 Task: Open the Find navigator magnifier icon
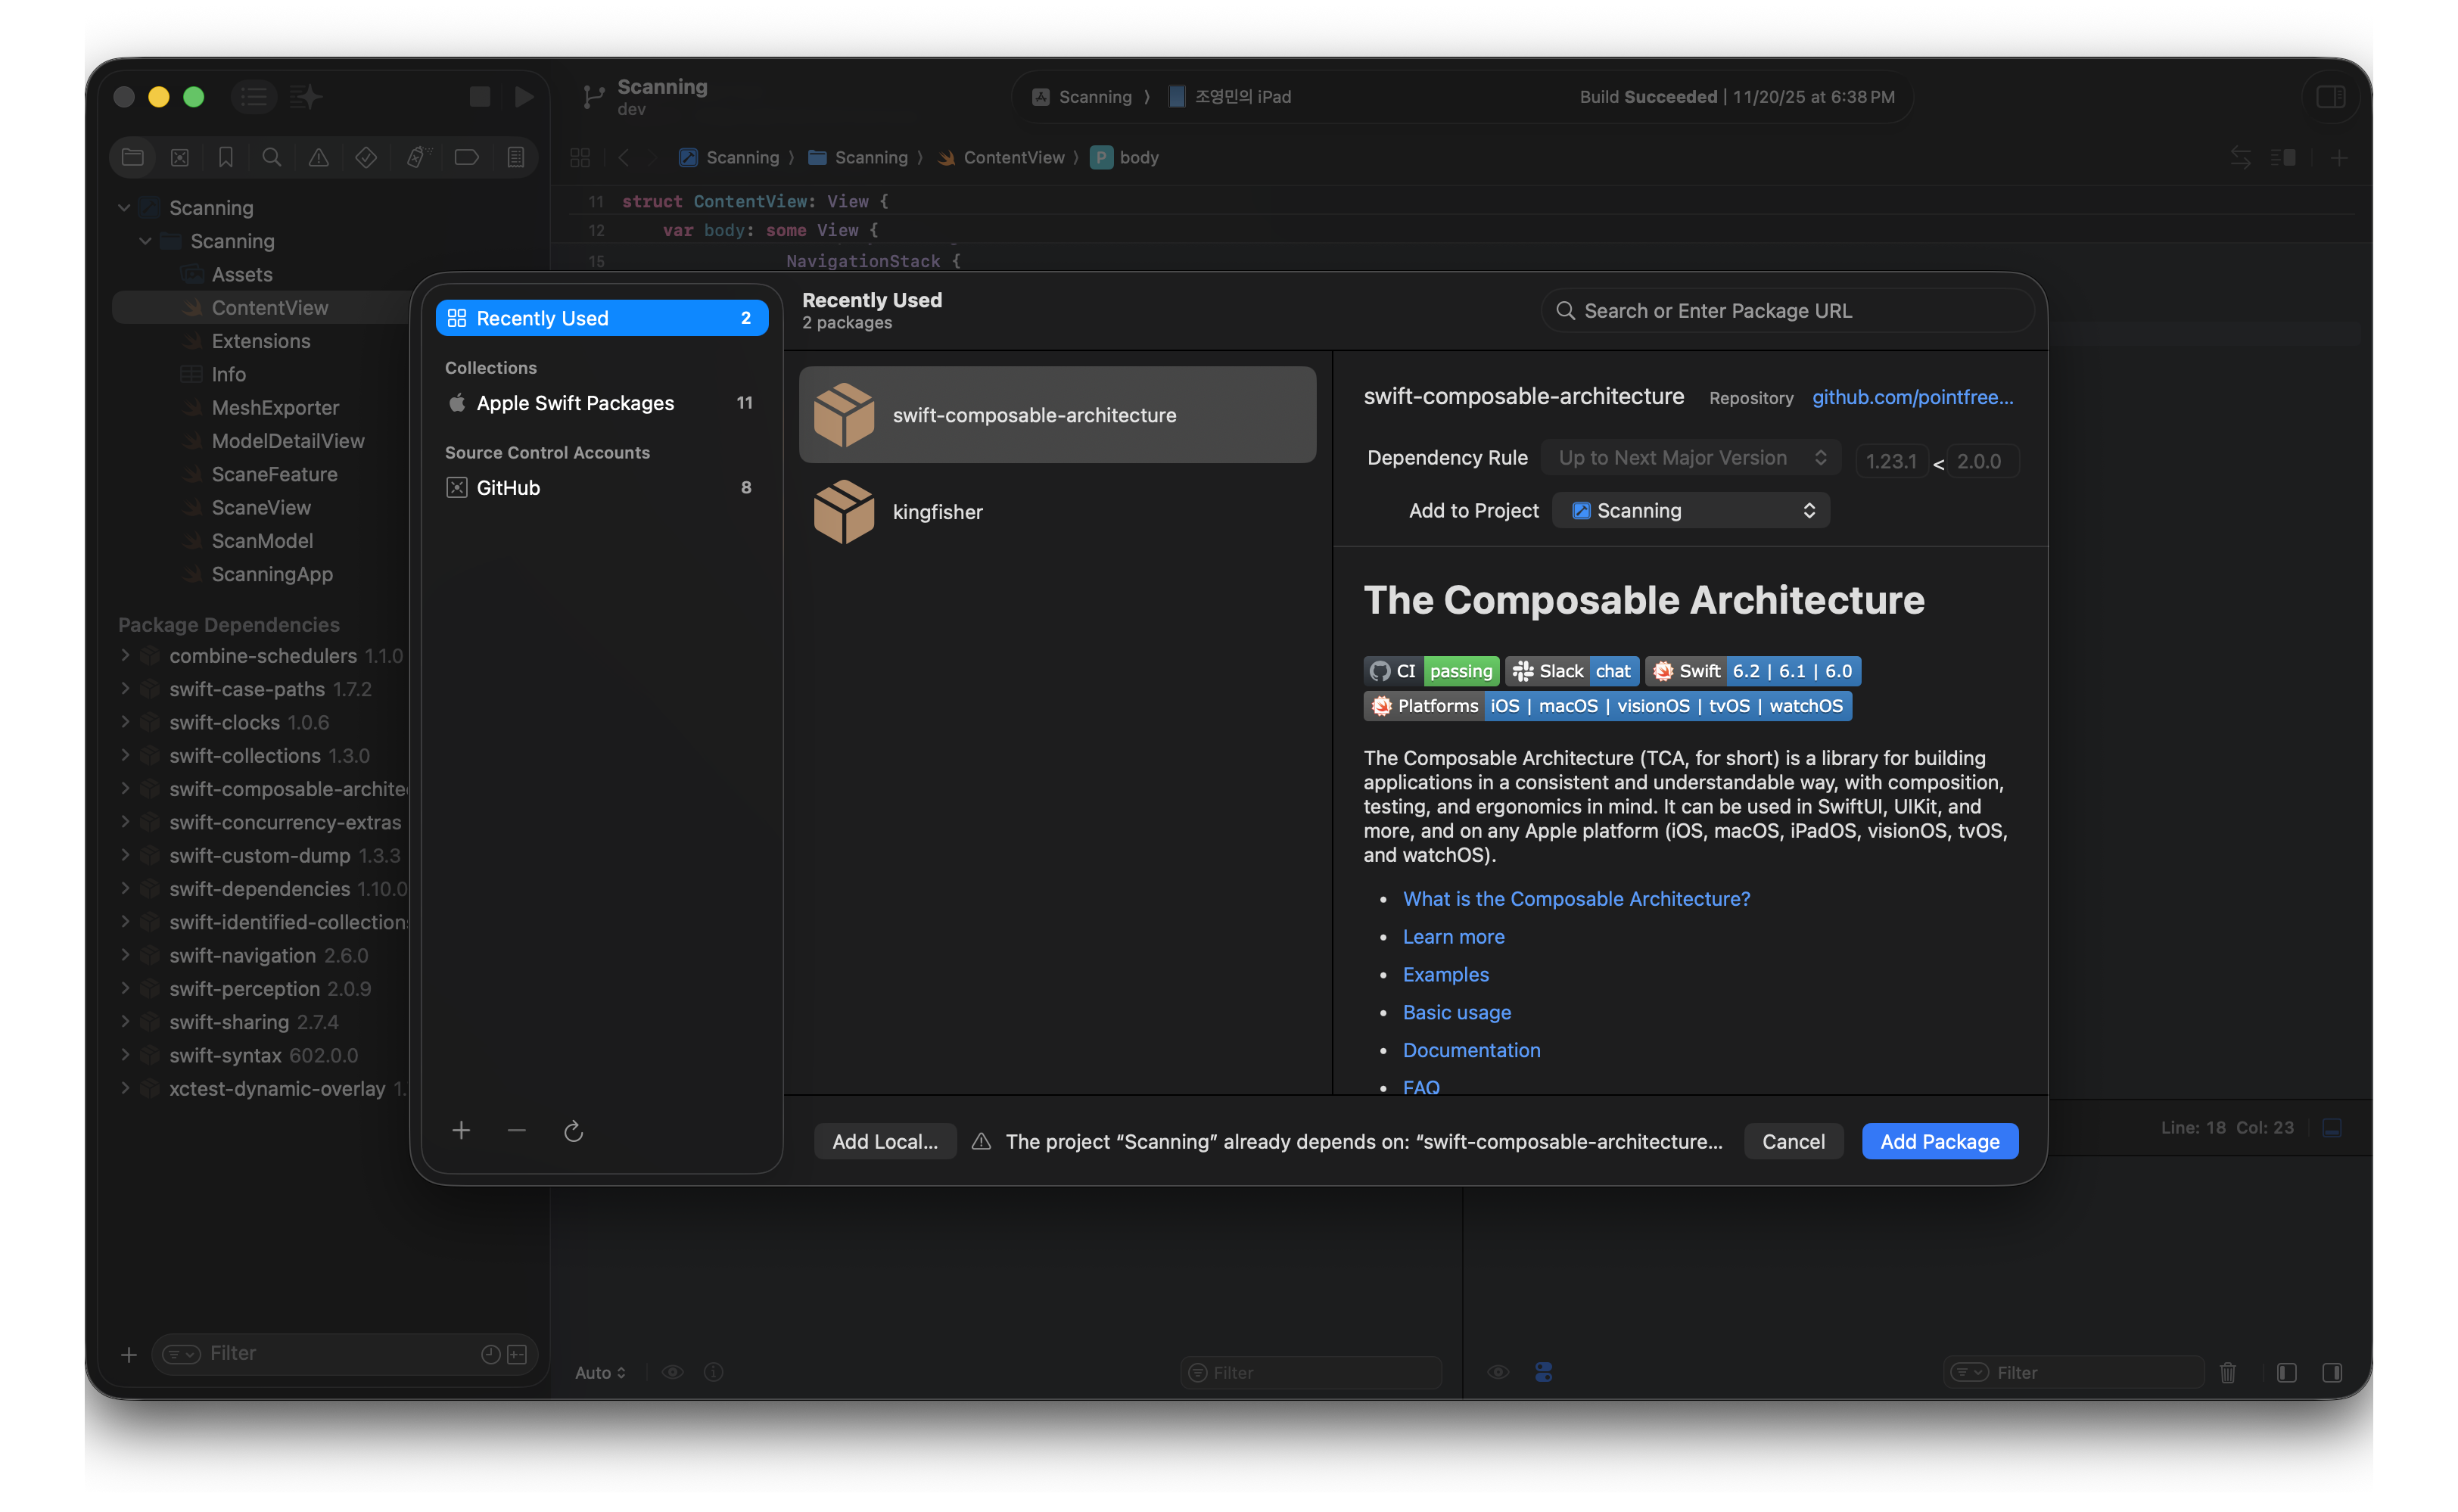tap(271, 157)
